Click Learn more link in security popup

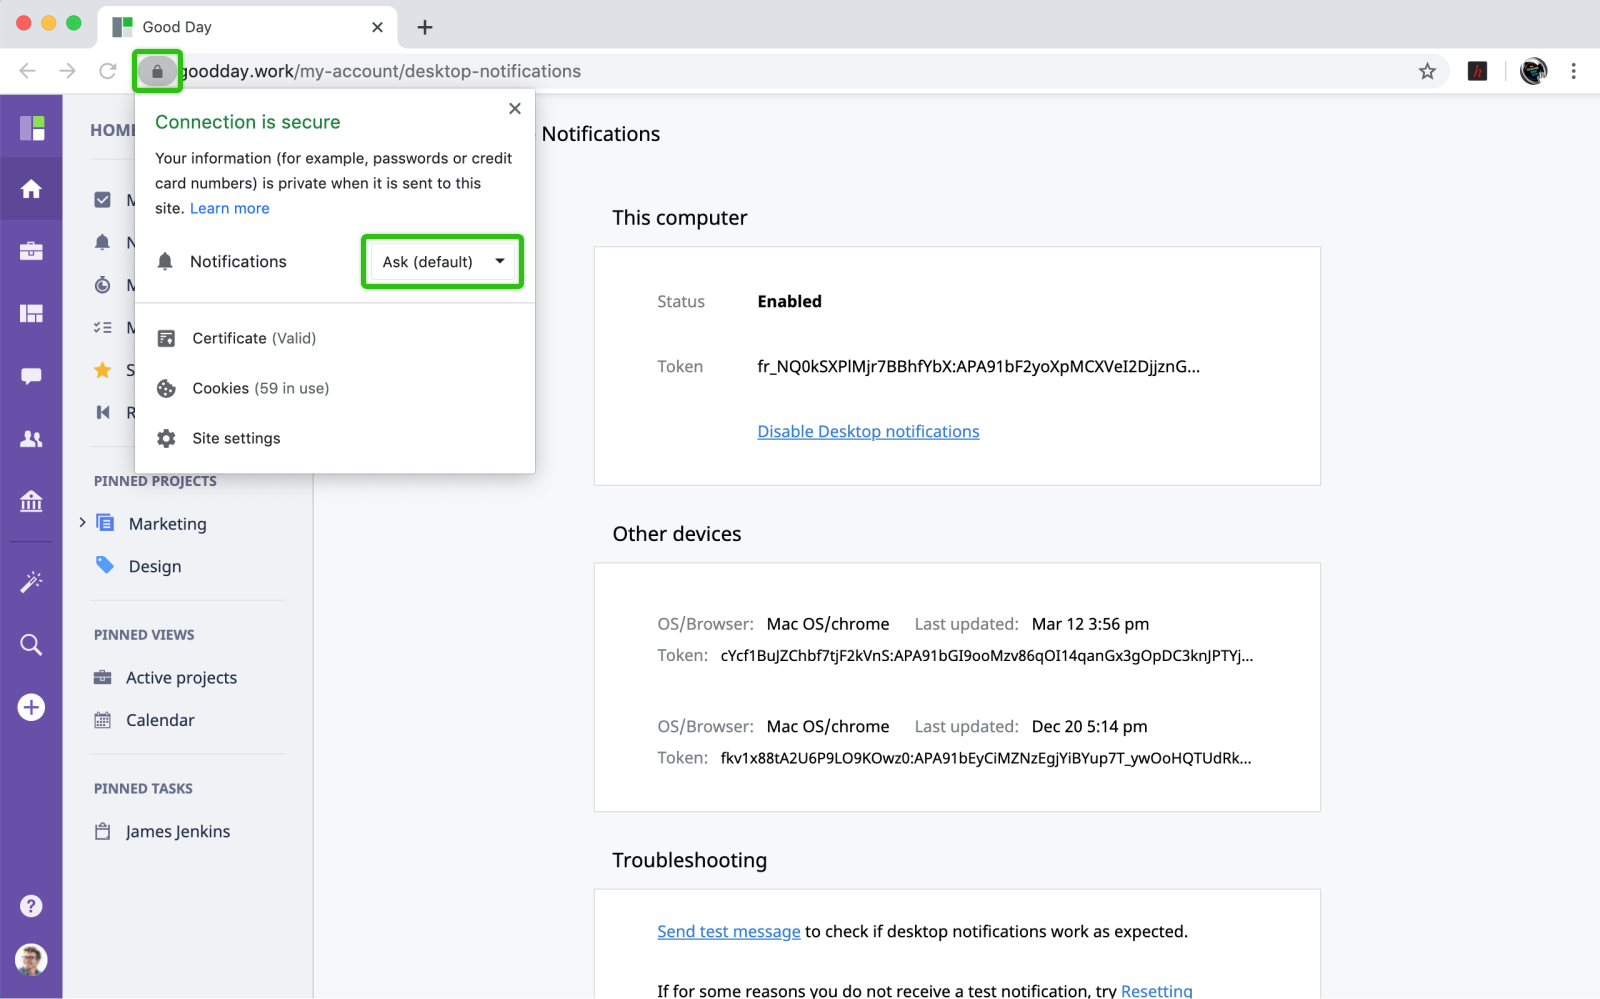pyautogui.click(x=230, y=208)
